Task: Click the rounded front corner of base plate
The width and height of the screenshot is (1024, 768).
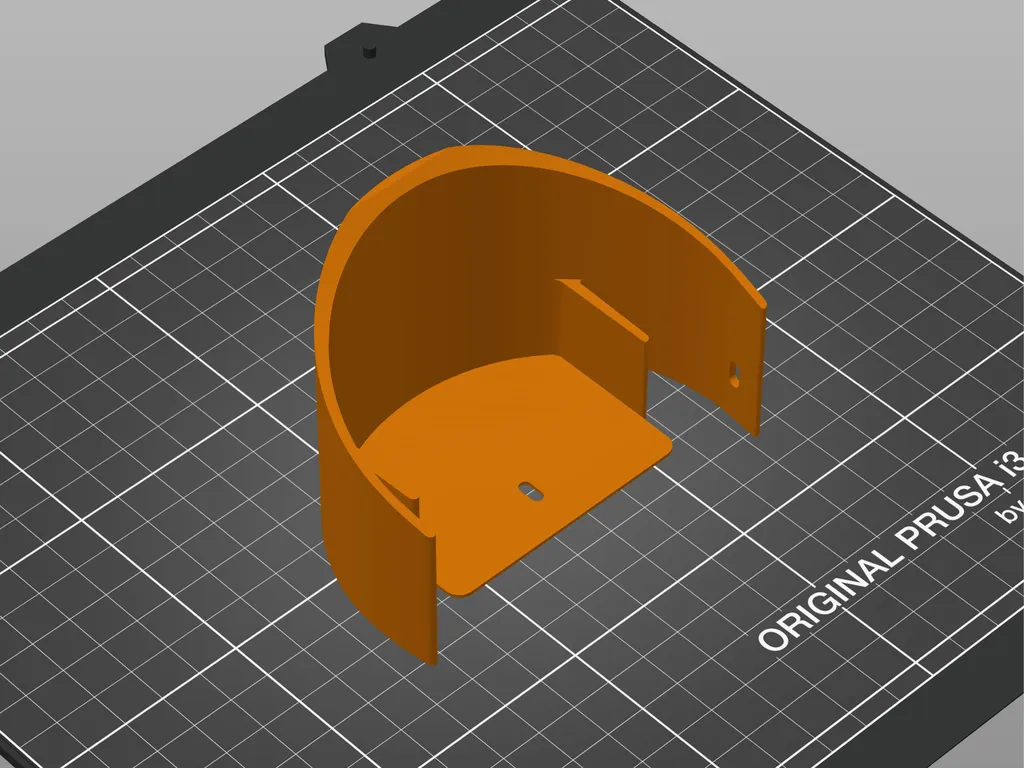Action: (459, 590)
